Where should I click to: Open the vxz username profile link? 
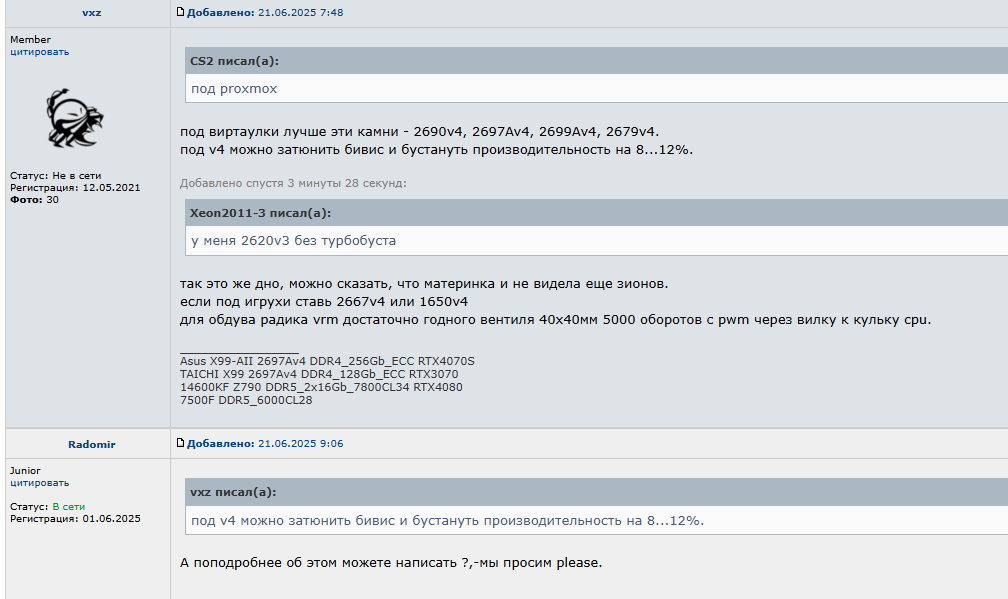point(91,12)
